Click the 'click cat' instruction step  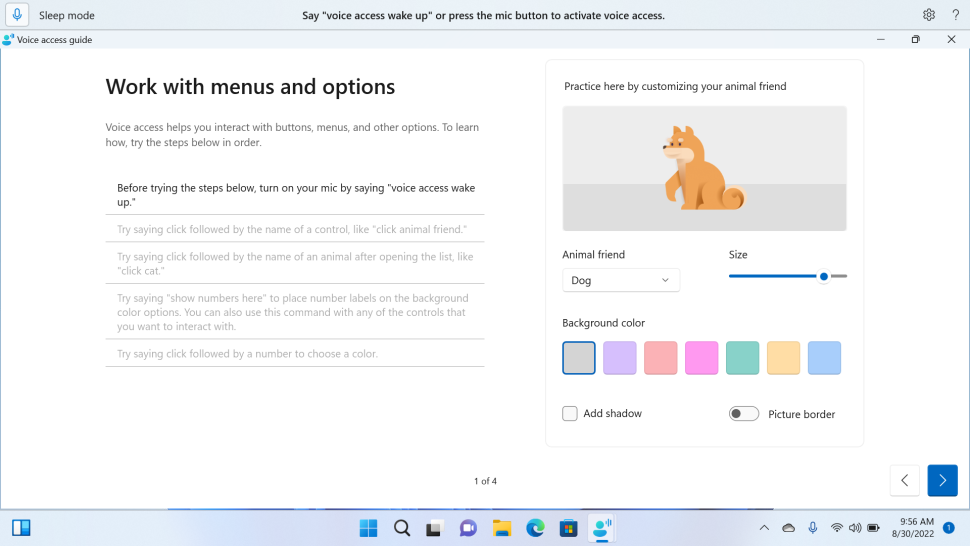click(x=294, y=263)
